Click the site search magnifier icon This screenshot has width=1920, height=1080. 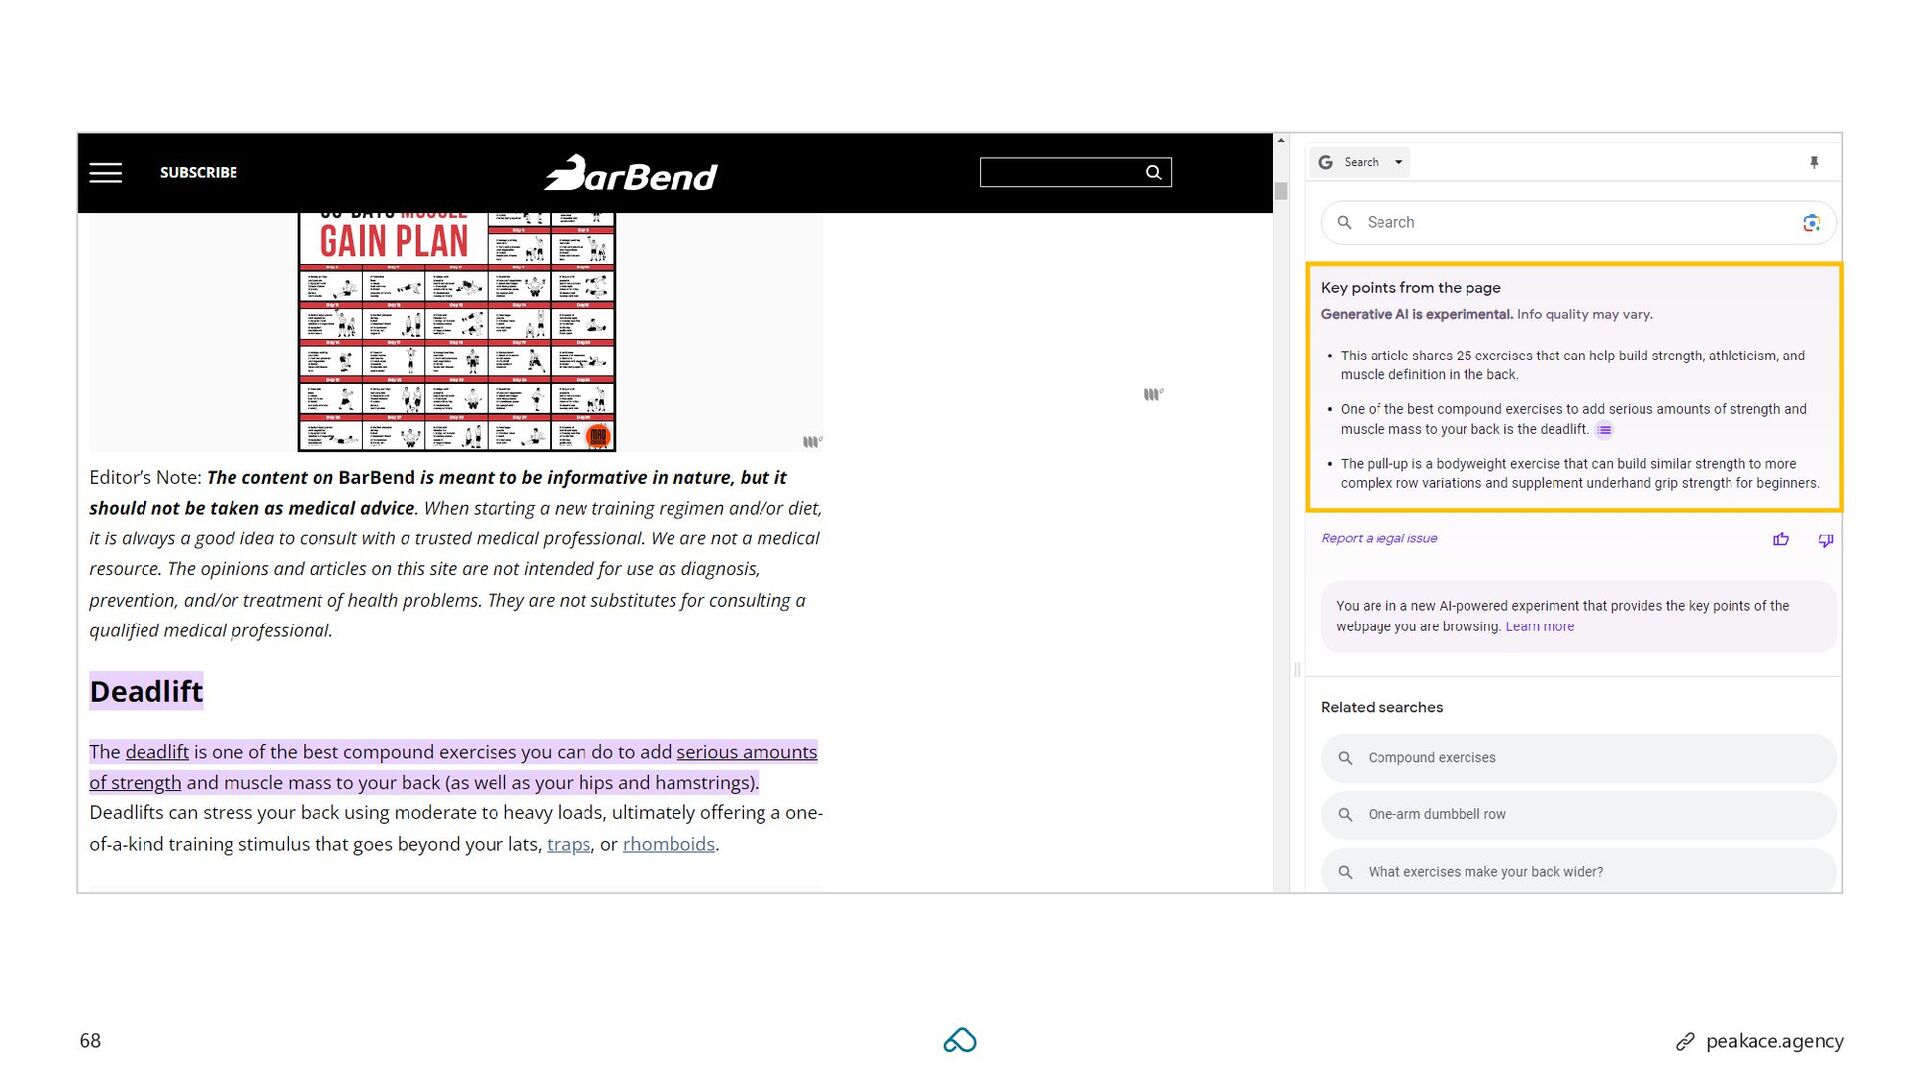point(1153,173)
